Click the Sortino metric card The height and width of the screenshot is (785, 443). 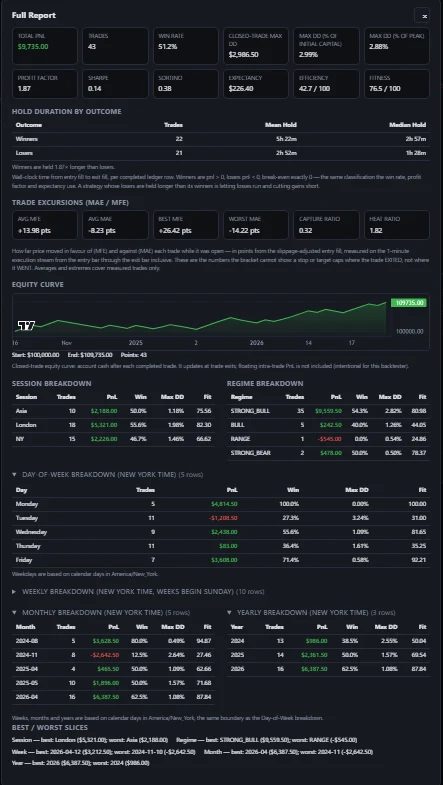(186, 84)
